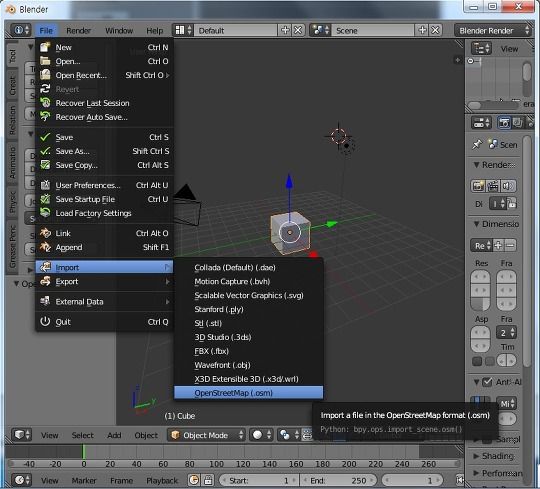Choose Wavefront (.obj) import format
This screenshot has height=489, width=540.
click(248, 365)
